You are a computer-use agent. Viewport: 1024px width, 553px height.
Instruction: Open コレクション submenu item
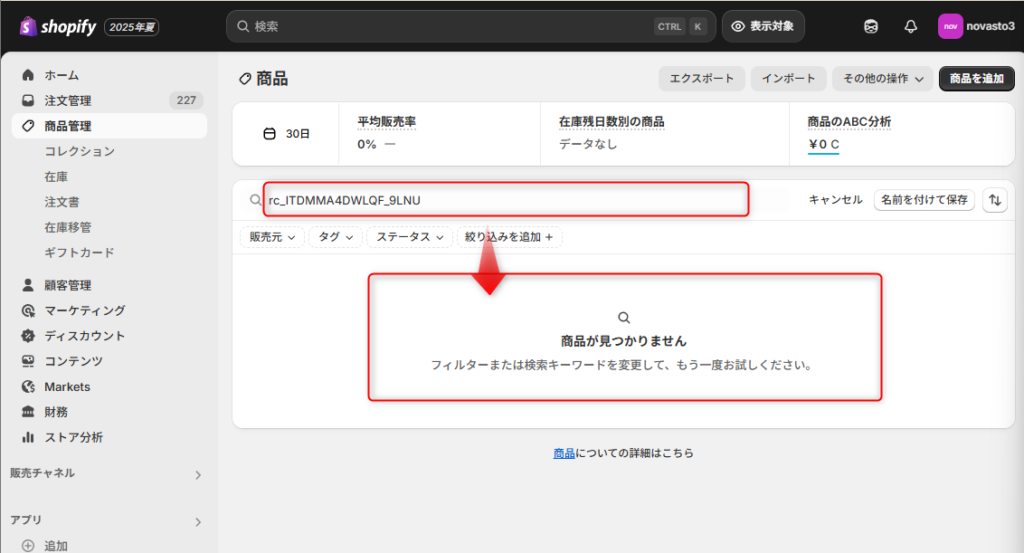[x=80, y=151]
